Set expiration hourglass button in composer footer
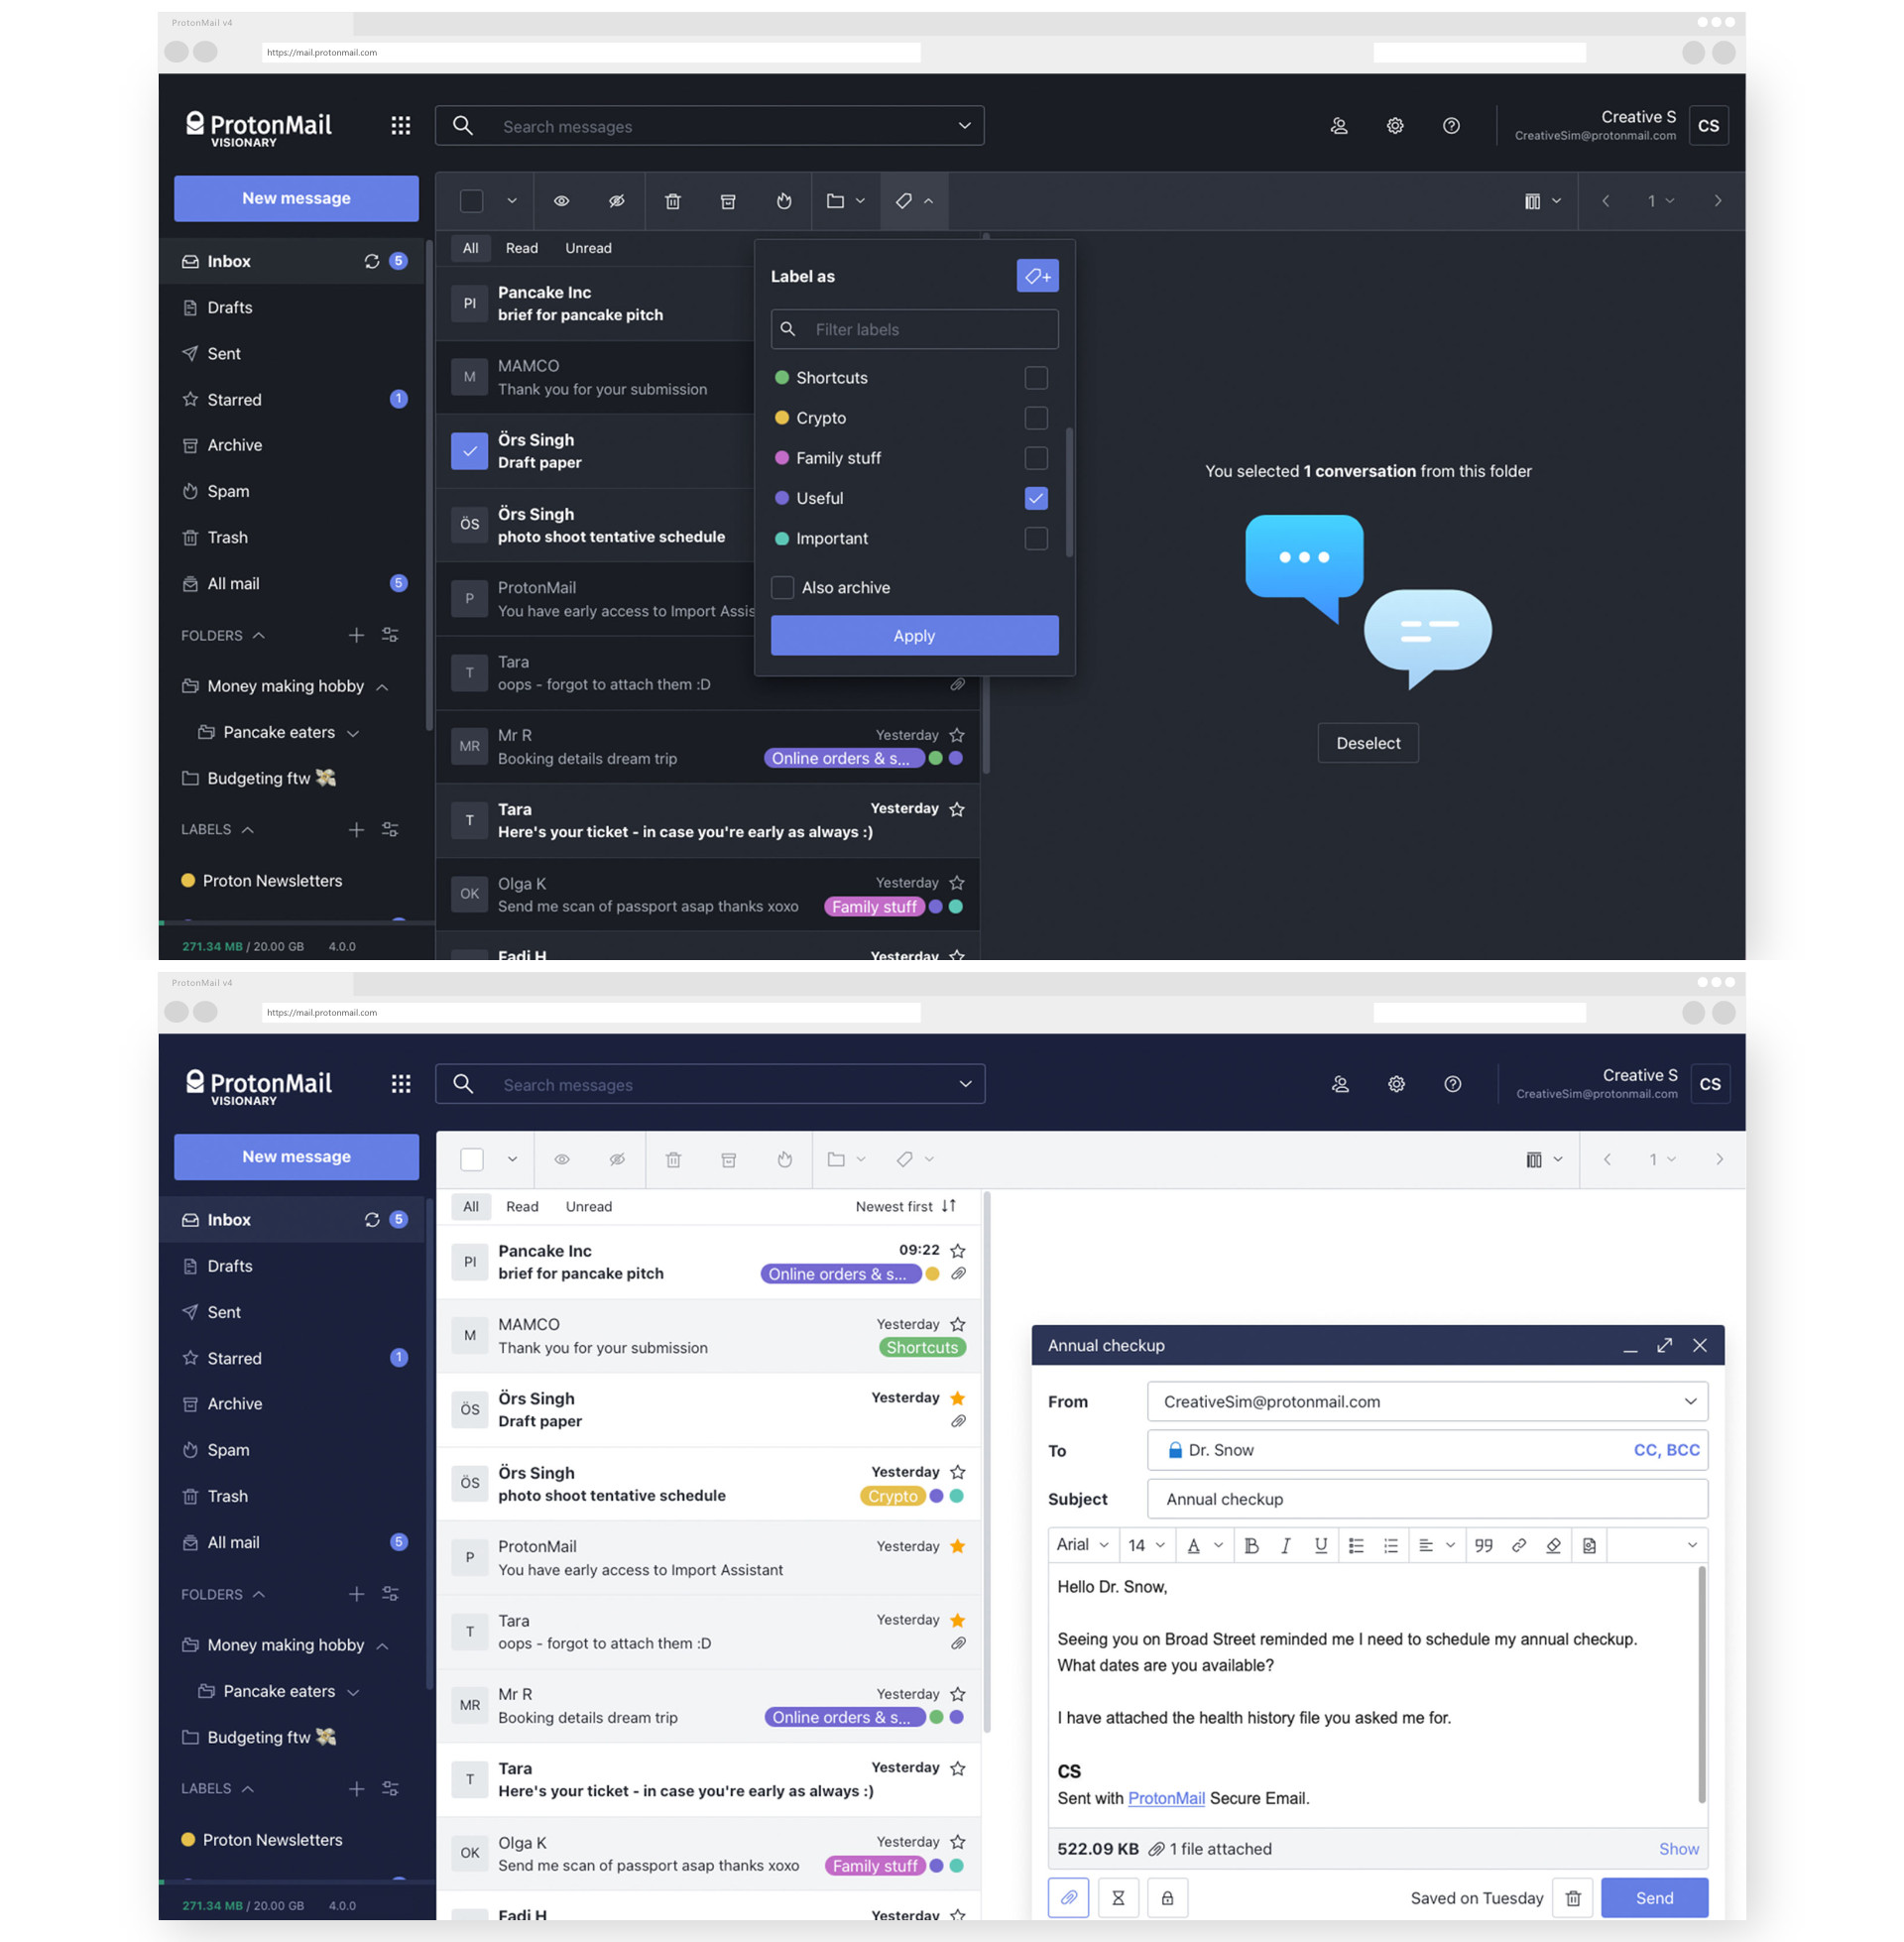The height and width of the screenshot is (1942, 1904). pyautogui.click(x=1118, y=1897)
